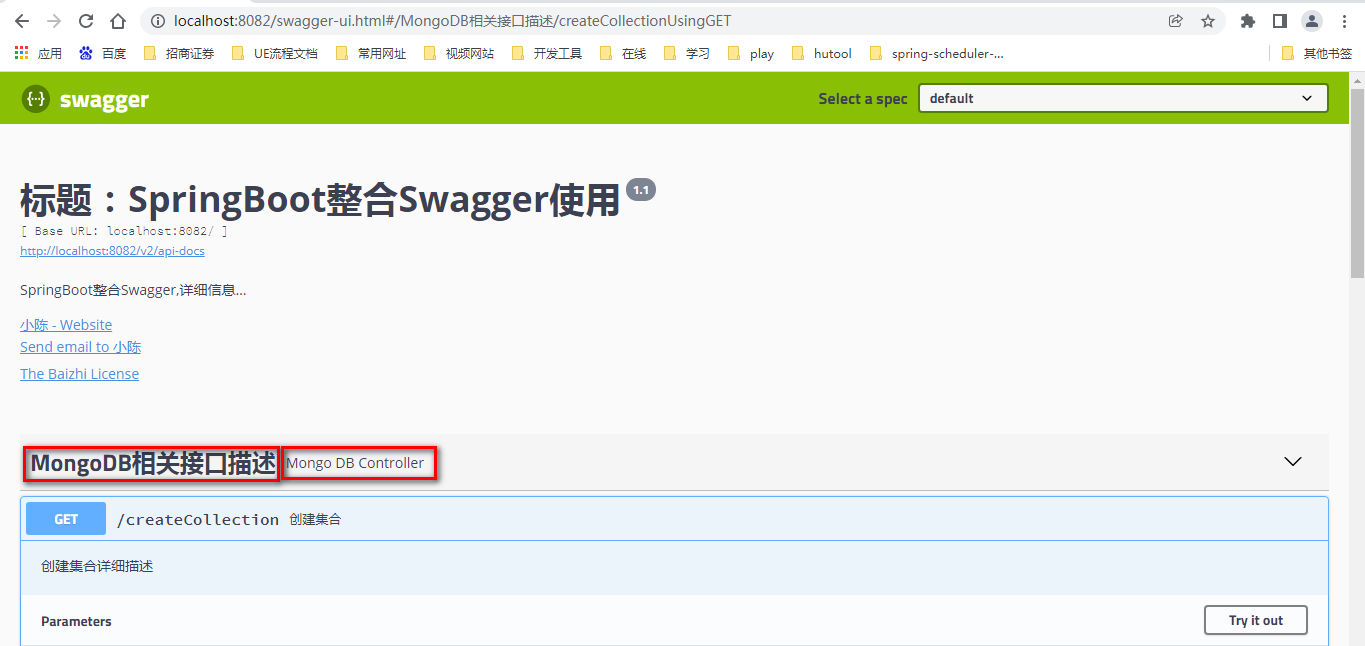Click Send email to 小陈
This screenshot has width=1365, height=646.
[x=80, y=347]
